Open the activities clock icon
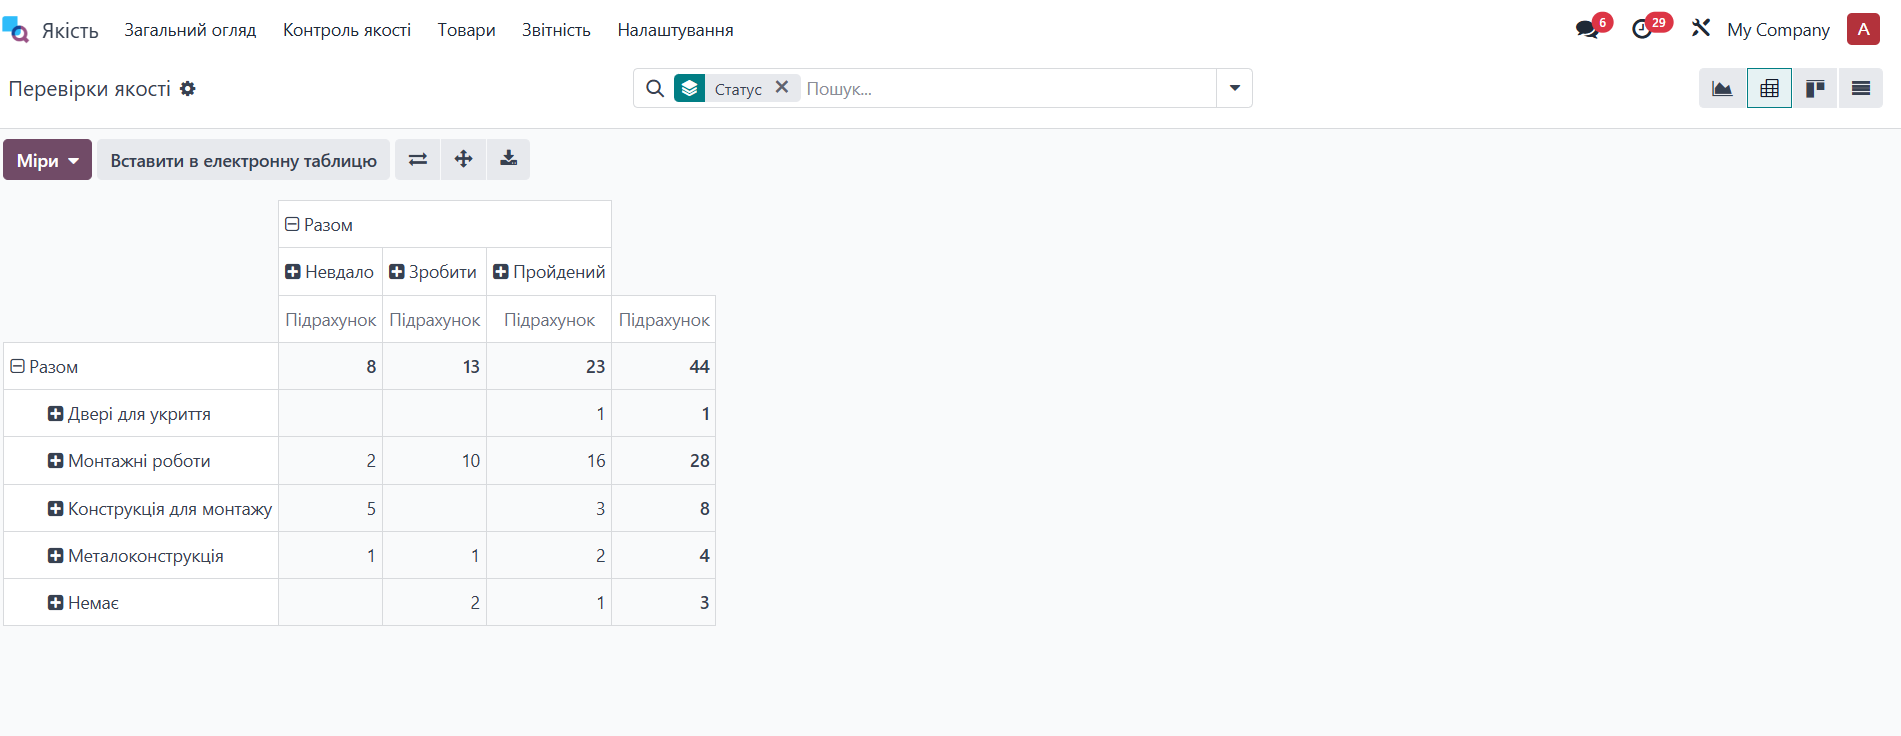The image size is (1901, 736). tap(1642, 30)
